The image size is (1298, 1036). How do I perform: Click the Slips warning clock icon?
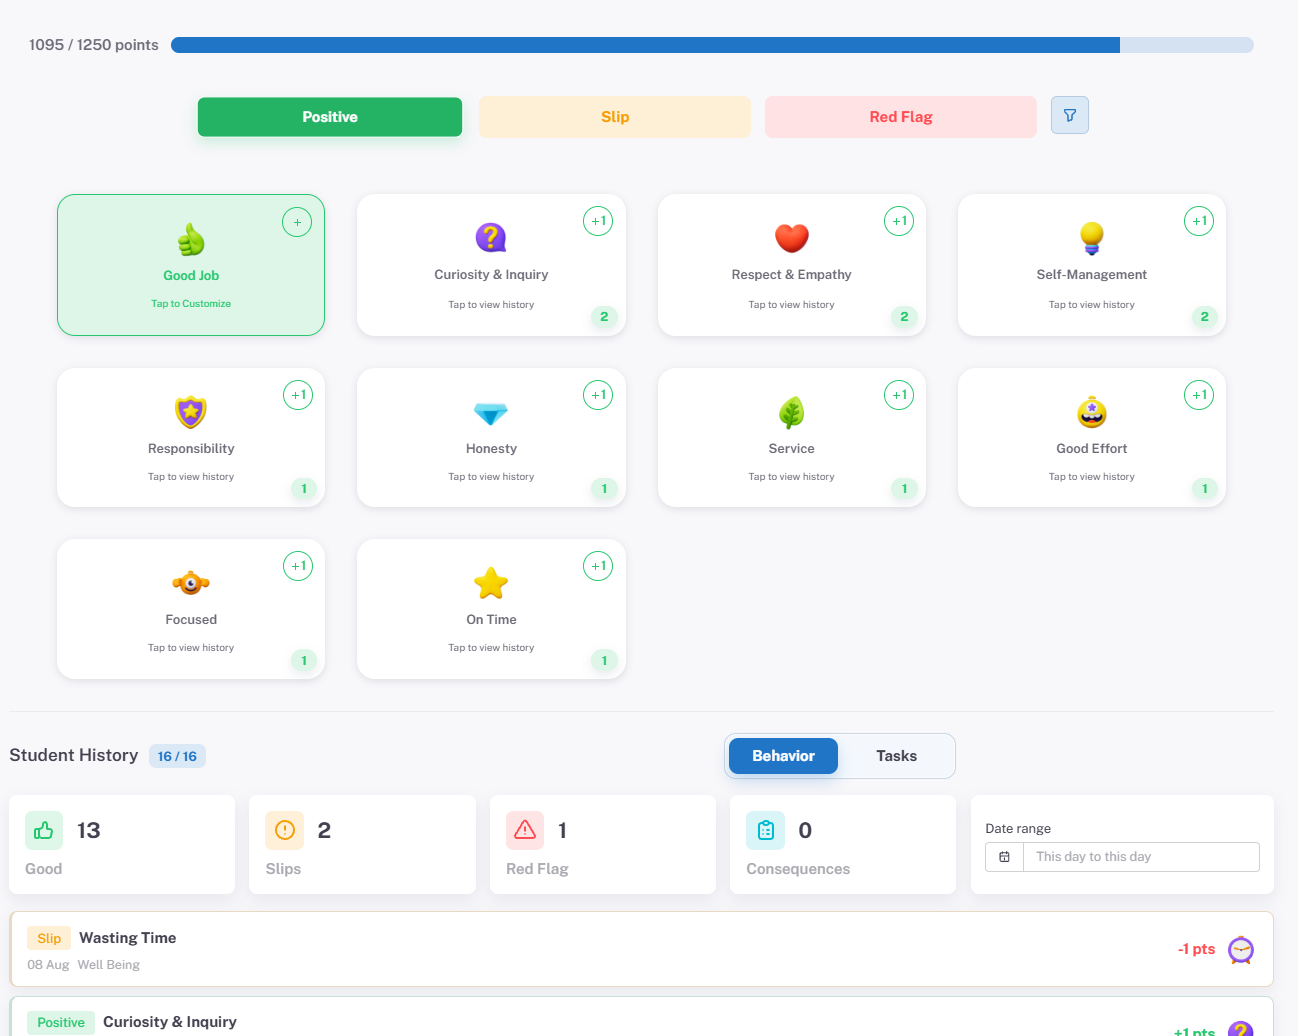click(x=285, y=830)
